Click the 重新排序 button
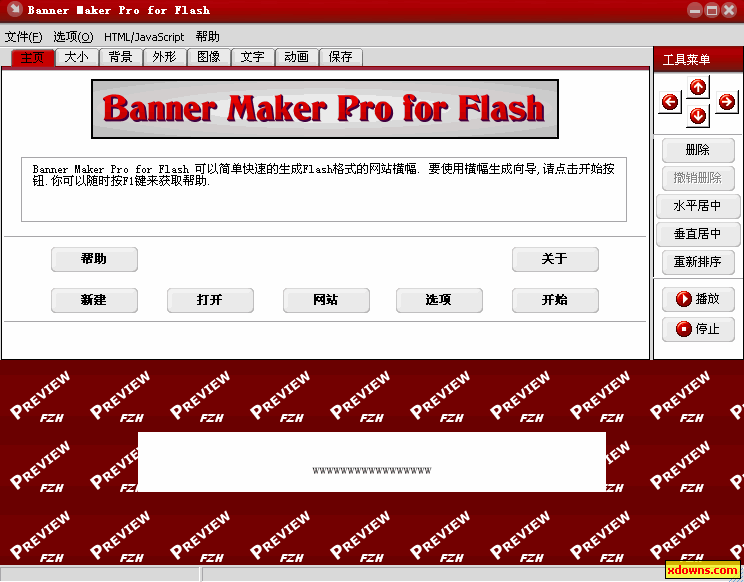744x582 pixels. pyautogui.click(x=698, y=262)
